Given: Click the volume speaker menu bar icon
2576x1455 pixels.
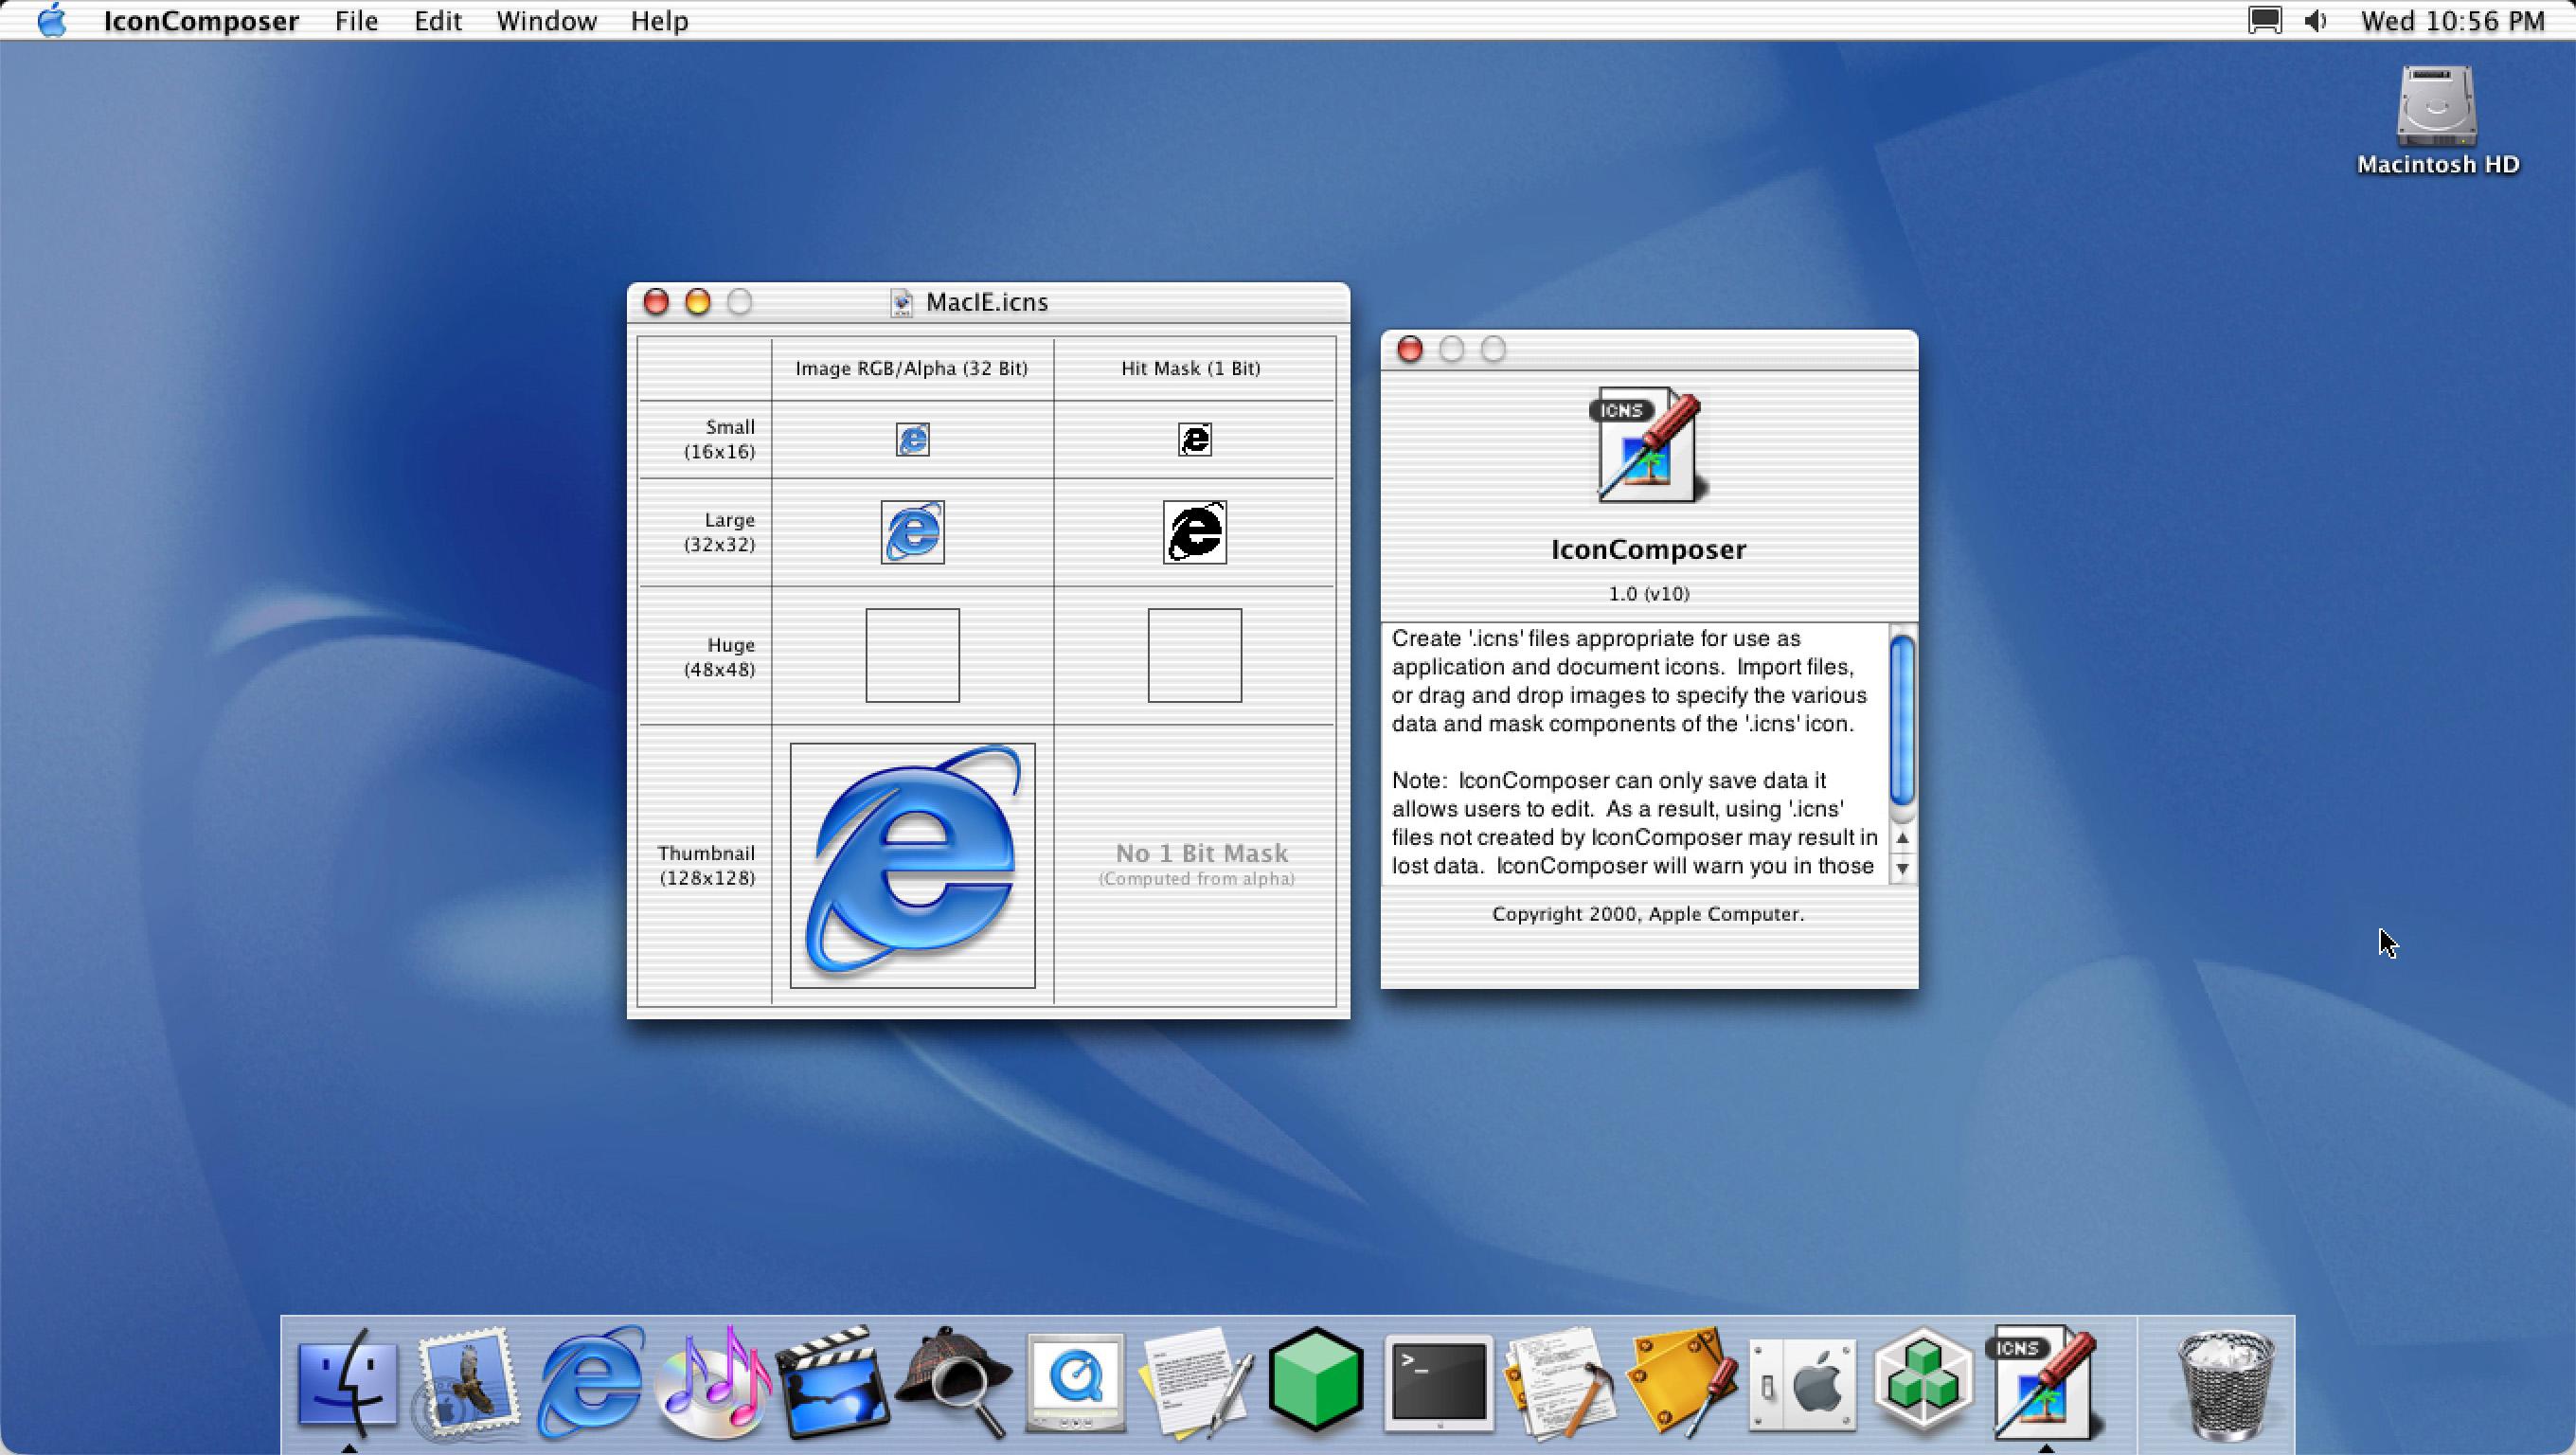Looking at the screenshot, I should [x=2315, y=20].
